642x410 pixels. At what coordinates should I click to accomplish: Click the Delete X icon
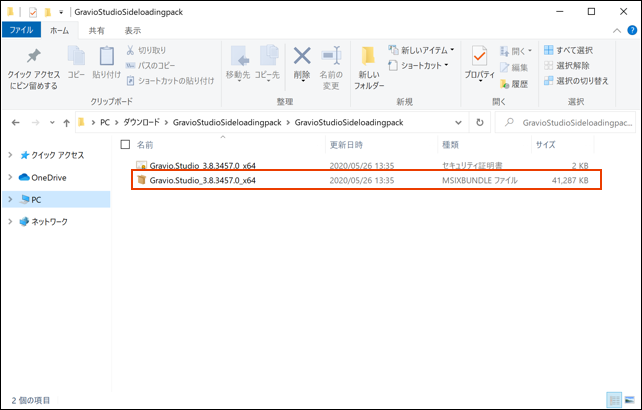302,63
